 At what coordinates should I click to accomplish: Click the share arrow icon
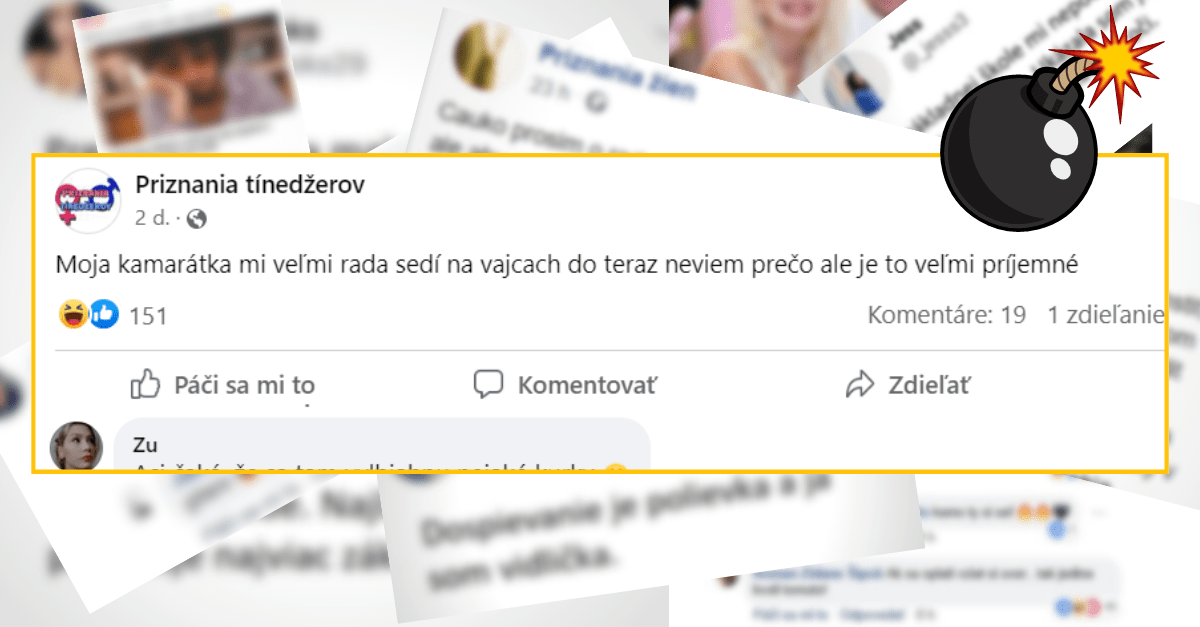pos(859,384)
